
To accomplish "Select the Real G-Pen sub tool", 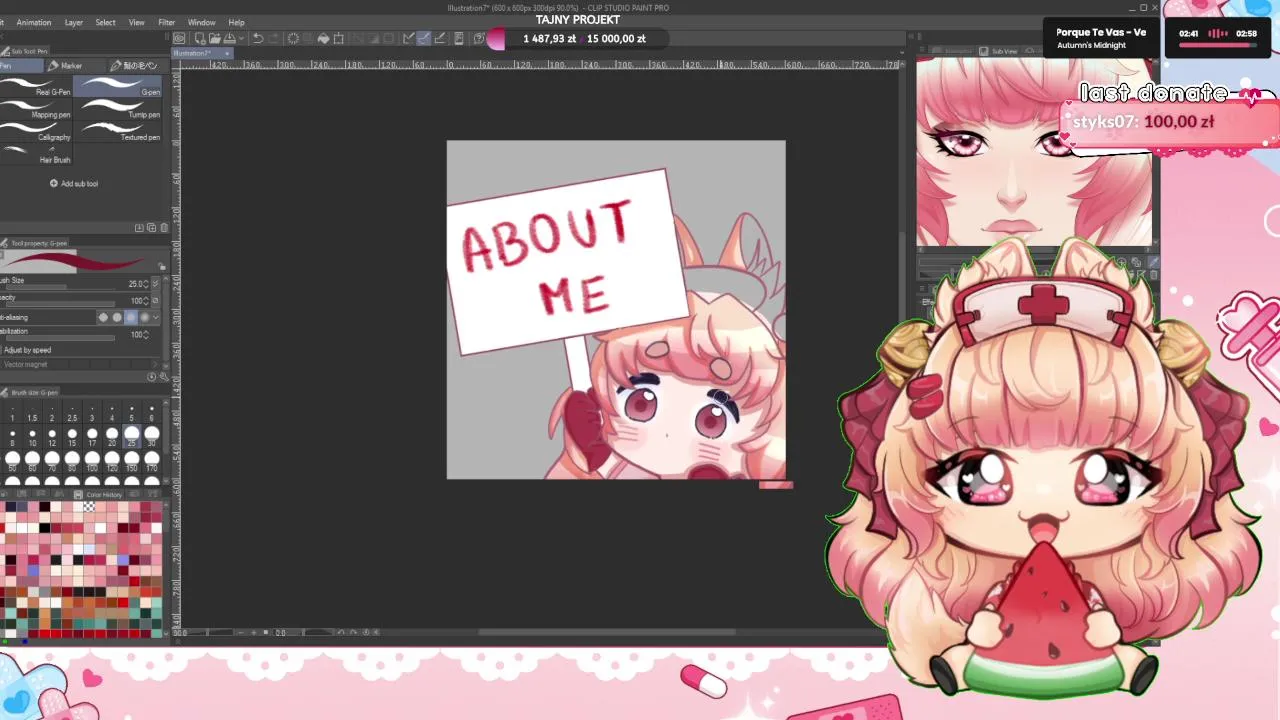I will (36, 86).
